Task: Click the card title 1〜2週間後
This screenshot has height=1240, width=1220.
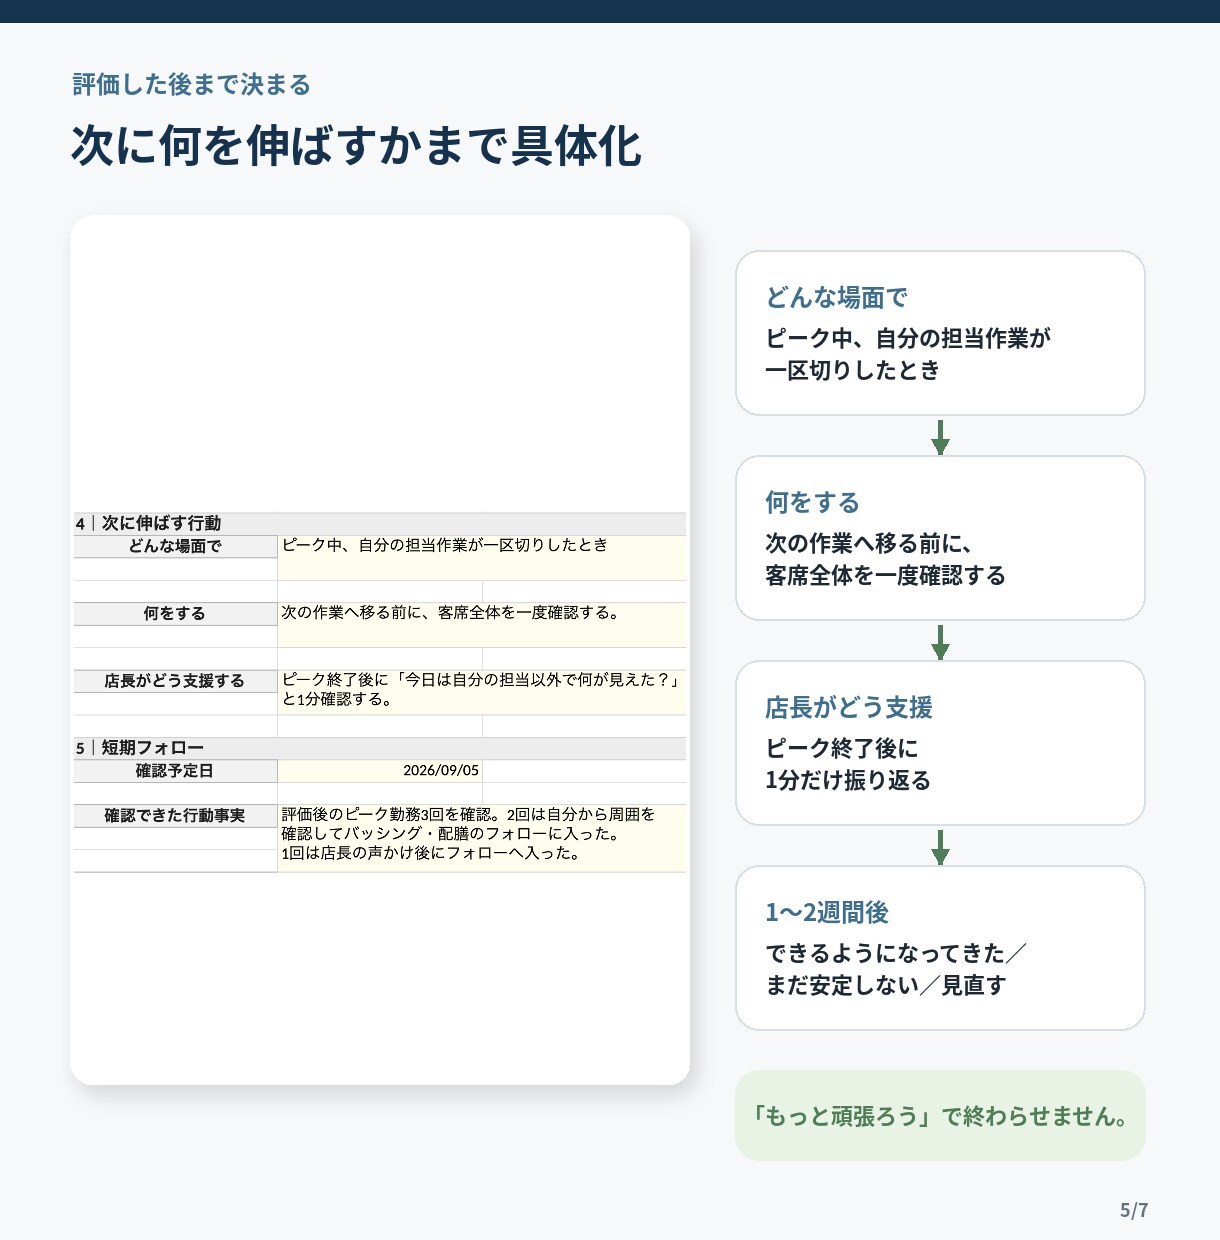Action: point(827,912)
